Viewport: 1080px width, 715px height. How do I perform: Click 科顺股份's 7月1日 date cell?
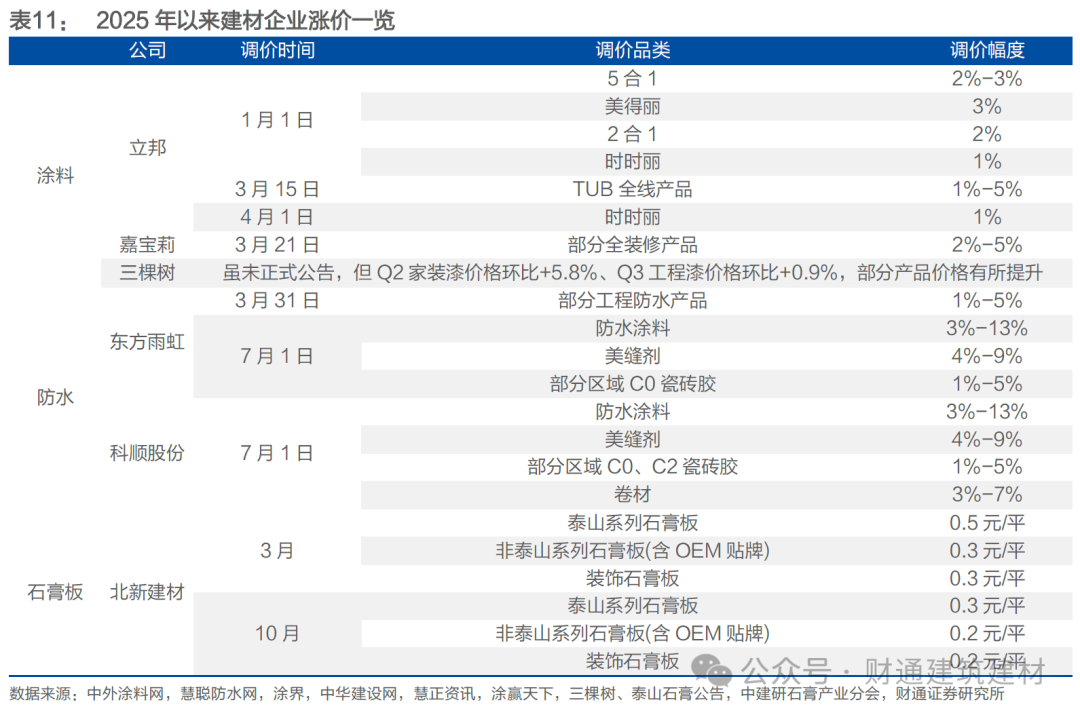coord(278,453)
